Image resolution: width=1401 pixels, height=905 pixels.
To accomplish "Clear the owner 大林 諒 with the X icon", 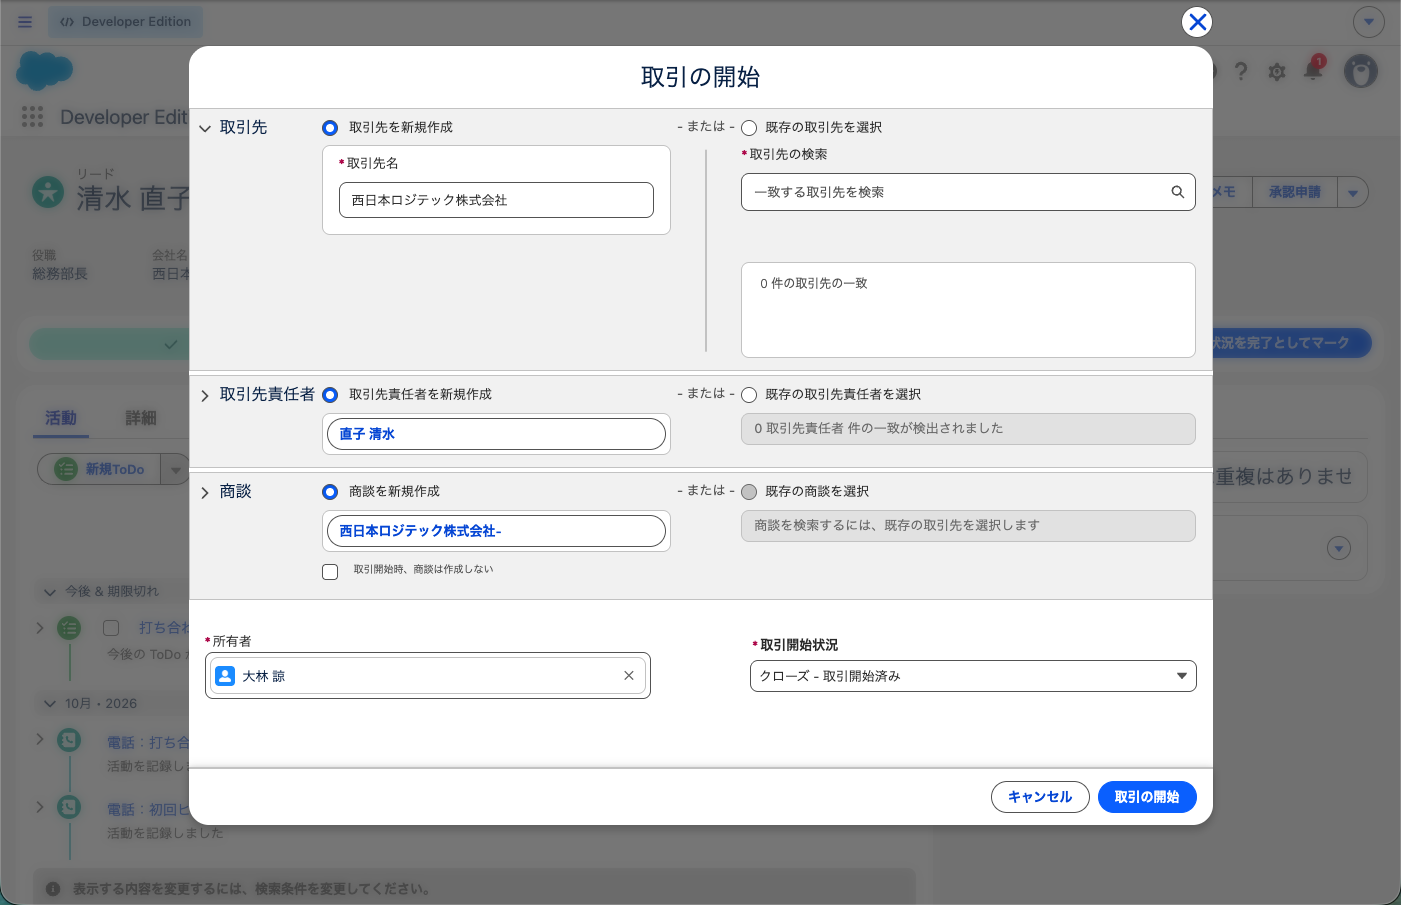I will (629, 676).
